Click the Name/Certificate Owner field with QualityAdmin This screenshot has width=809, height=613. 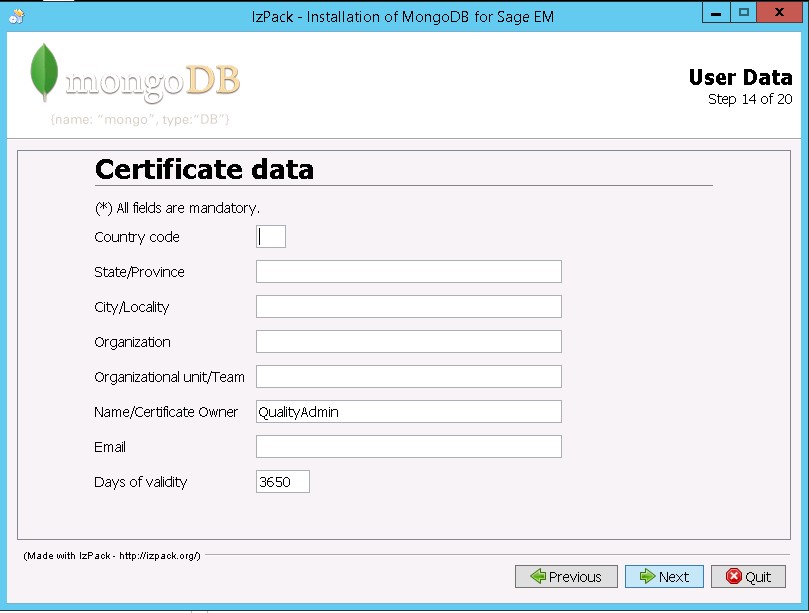[409, 412]
